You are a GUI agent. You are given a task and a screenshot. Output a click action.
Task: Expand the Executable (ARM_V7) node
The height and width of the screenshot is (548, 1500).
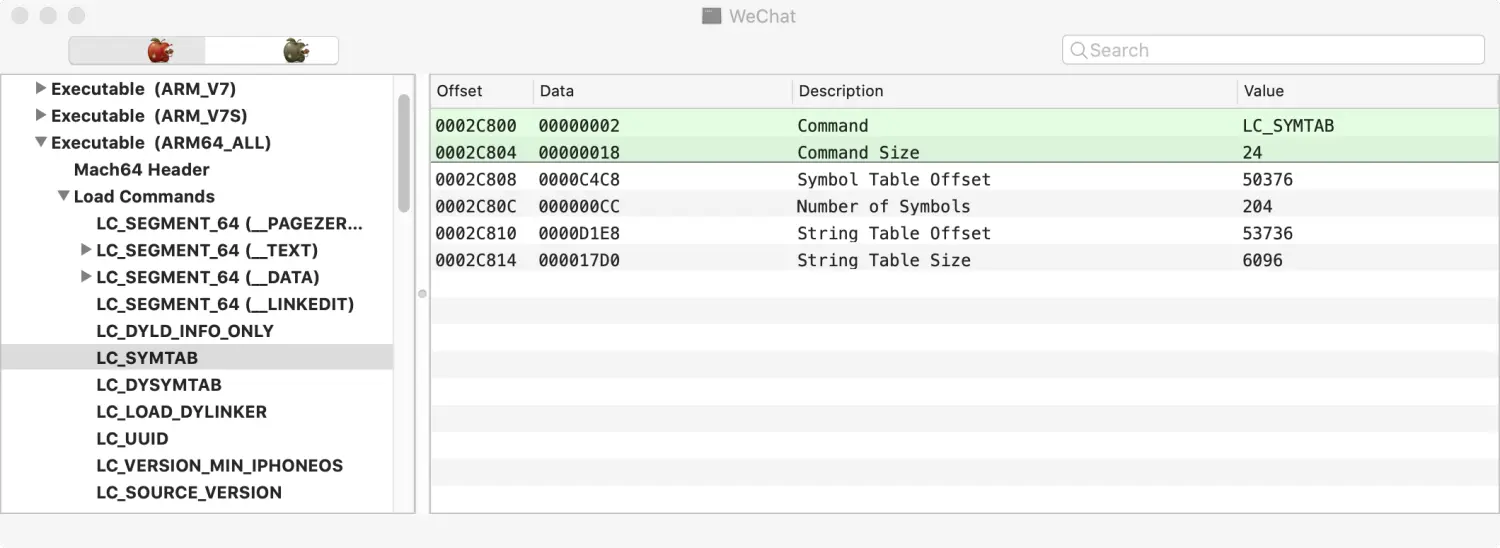tap(41, 89)
